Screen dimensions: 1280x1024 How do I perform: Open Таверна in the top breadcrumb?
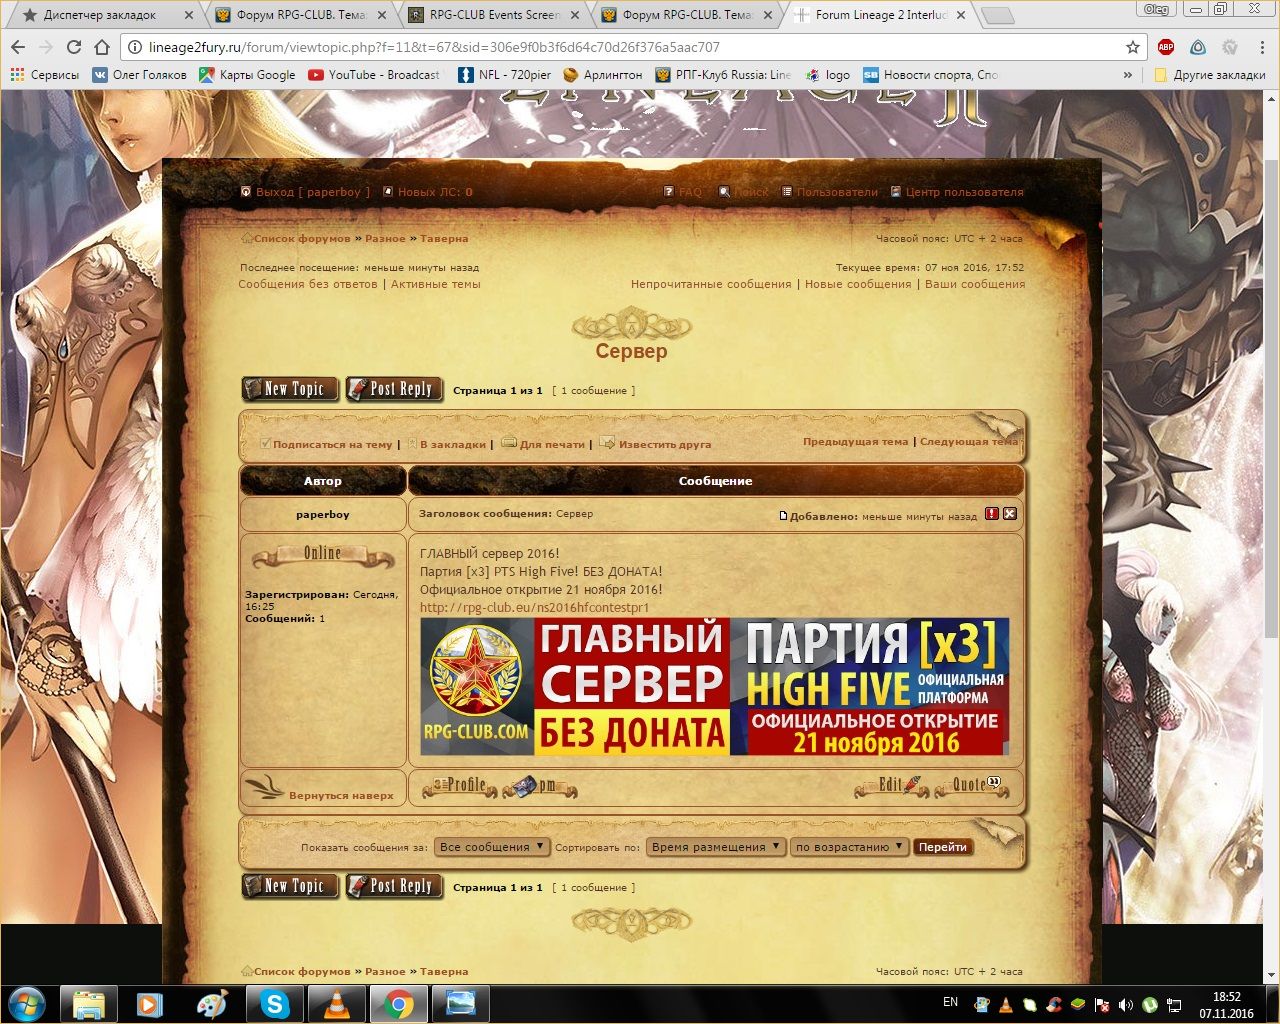(x=444, y=239)
